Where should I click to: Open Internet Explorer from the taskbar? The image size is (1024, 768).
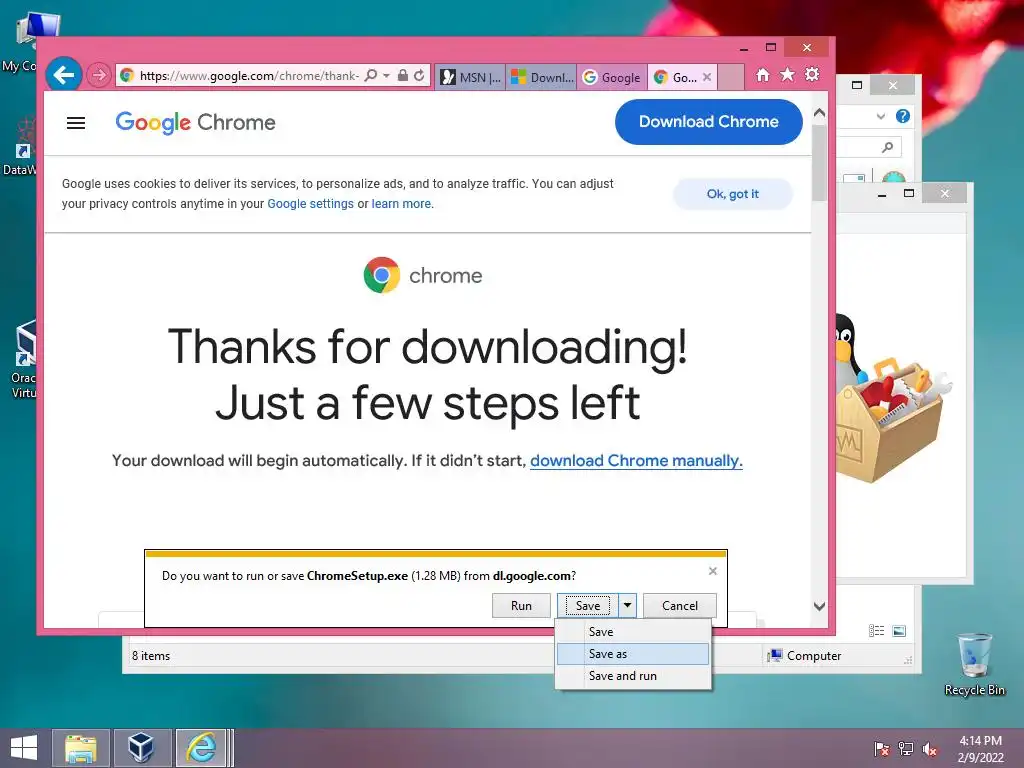201,748
